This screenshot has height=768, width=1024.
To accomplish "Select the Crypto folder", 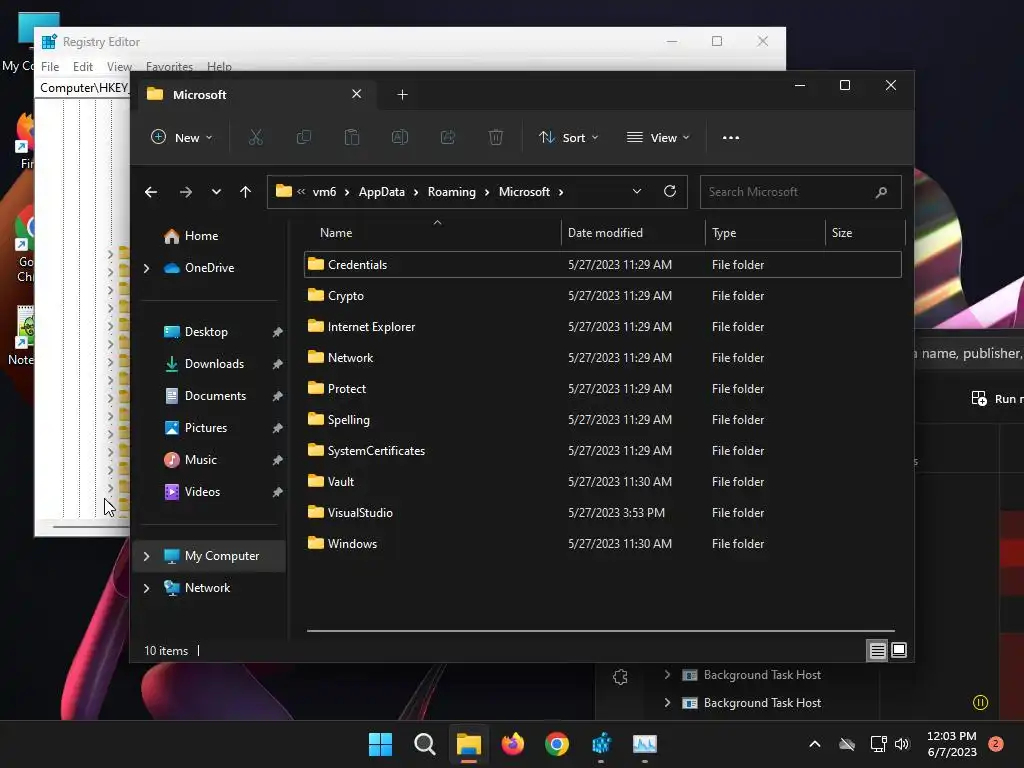I will point(603,296).
